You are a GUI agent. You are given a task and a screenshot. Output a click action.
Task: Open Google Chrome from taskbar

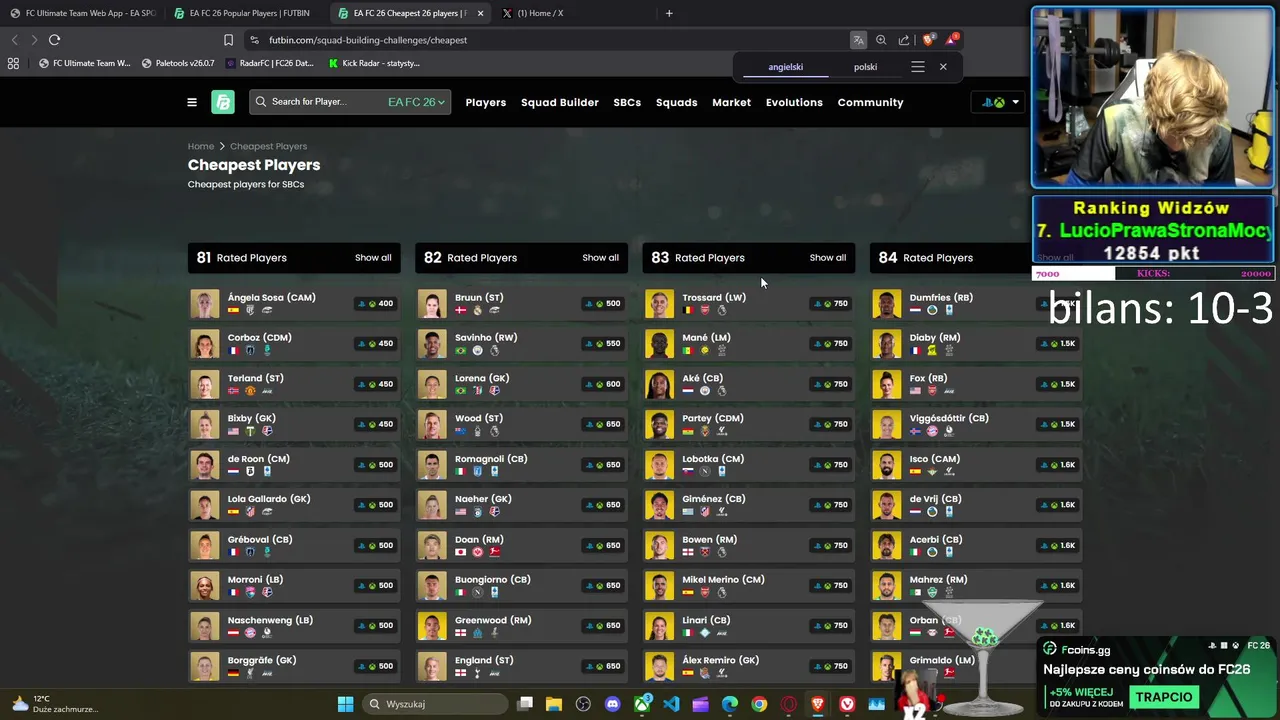pos(759,704)
